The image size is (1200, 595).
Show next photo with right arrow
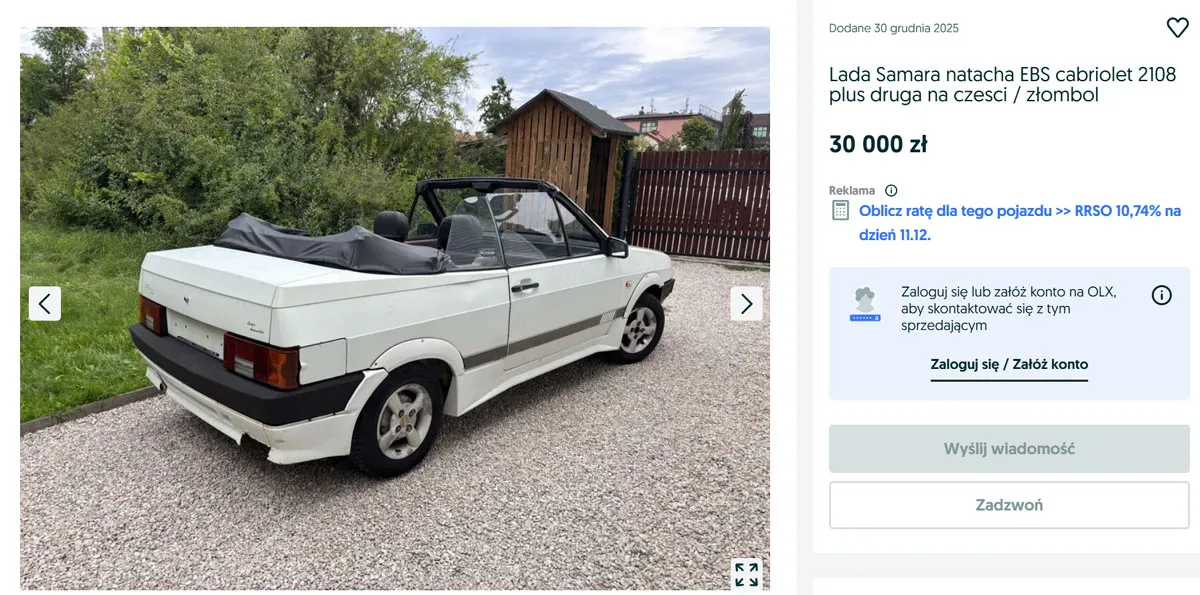point(746,304)
